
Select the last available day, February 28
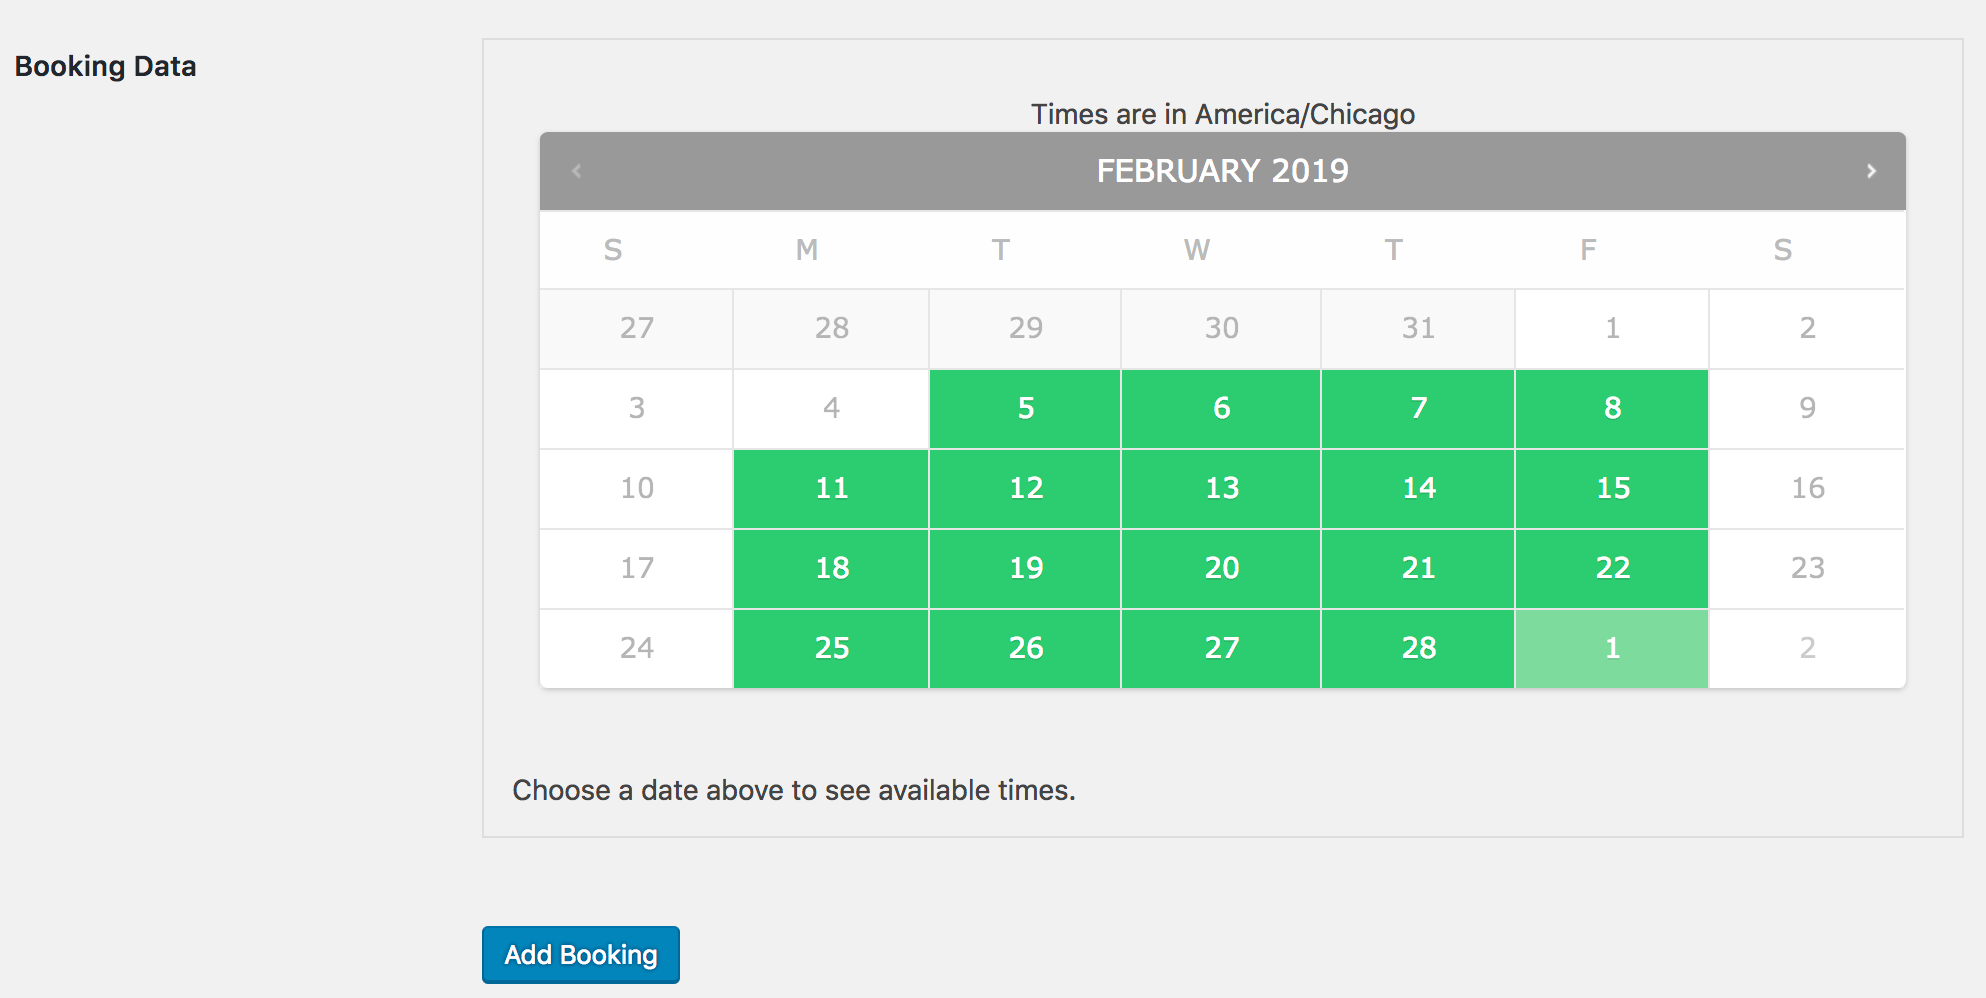pyautogui.click(x=1416, y=648)
